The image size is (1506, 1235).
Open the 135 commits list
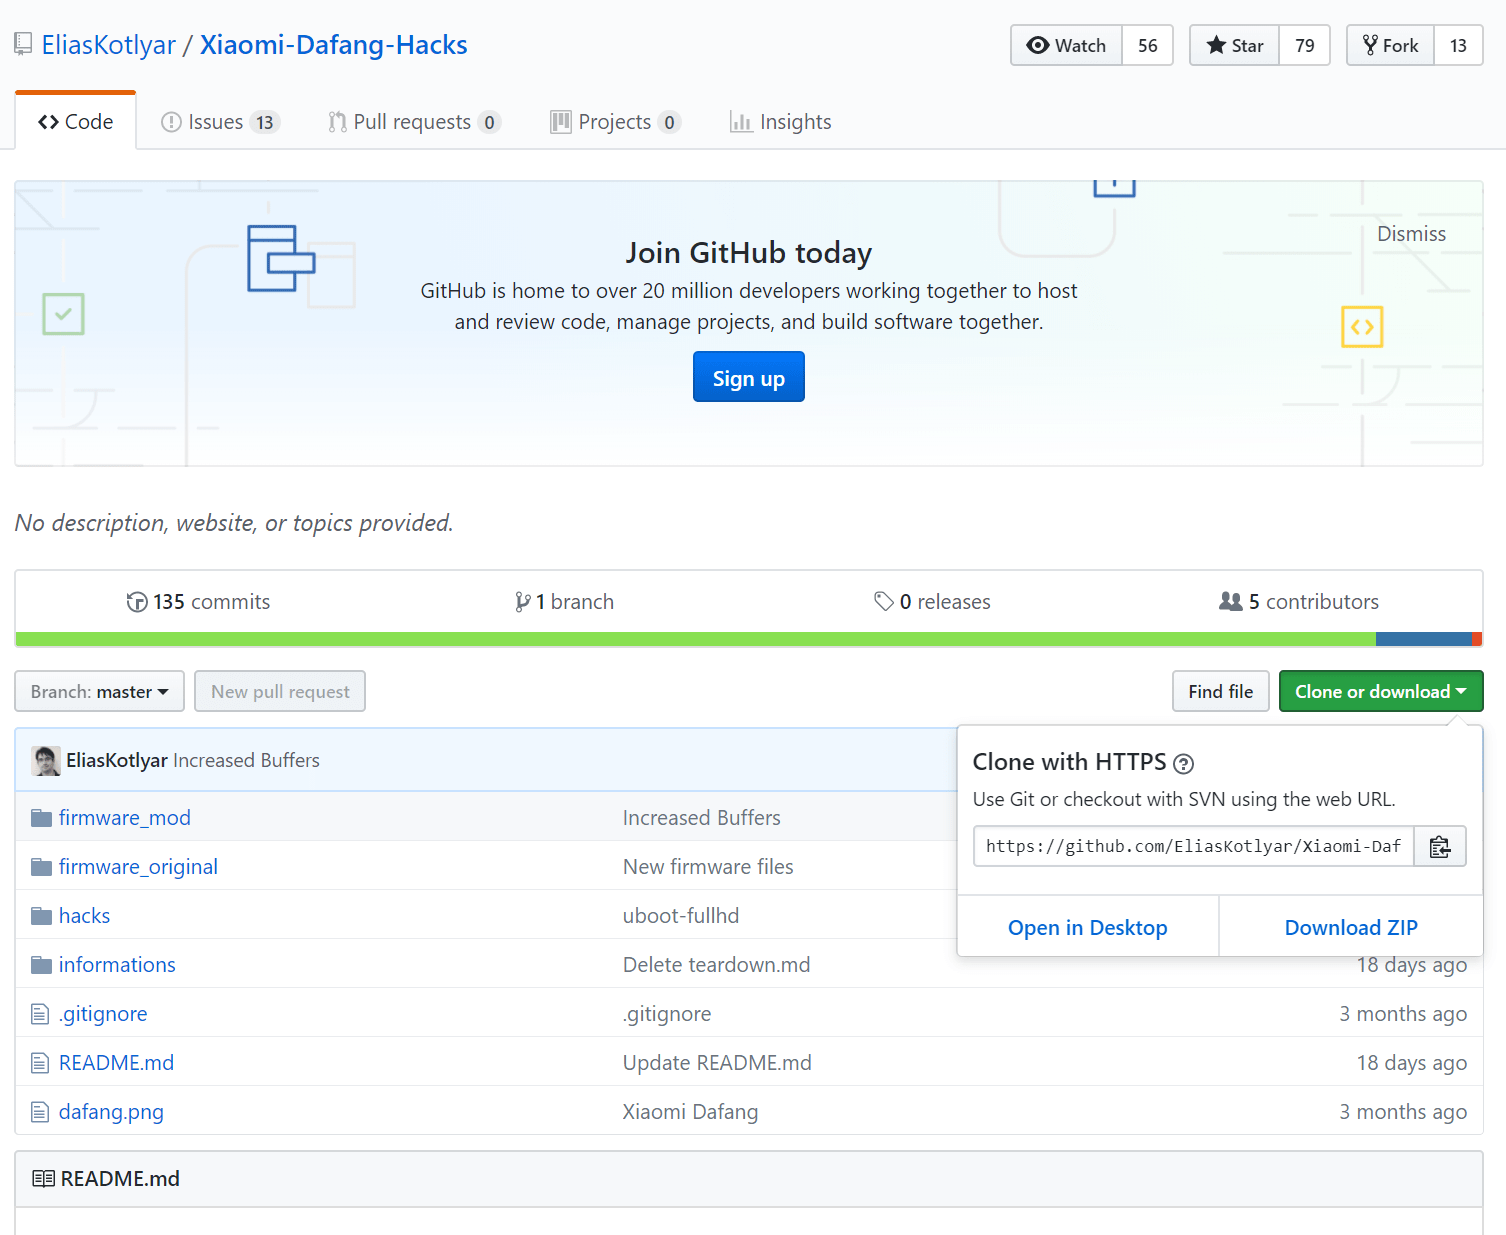(x=198, y=602)
